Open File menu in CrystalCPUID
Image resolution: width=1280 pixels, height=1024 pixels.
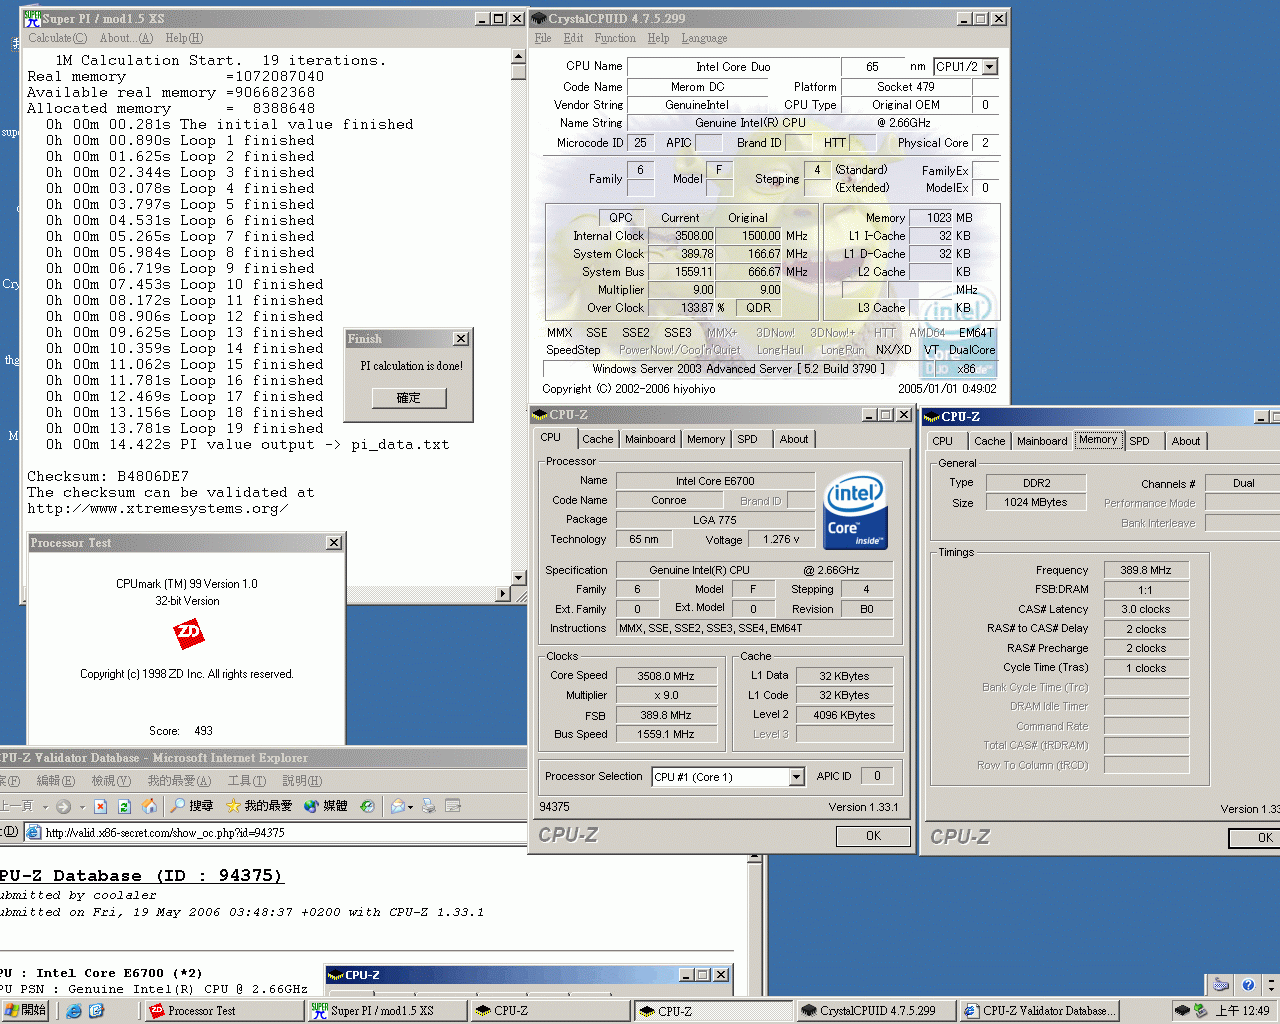543,38
